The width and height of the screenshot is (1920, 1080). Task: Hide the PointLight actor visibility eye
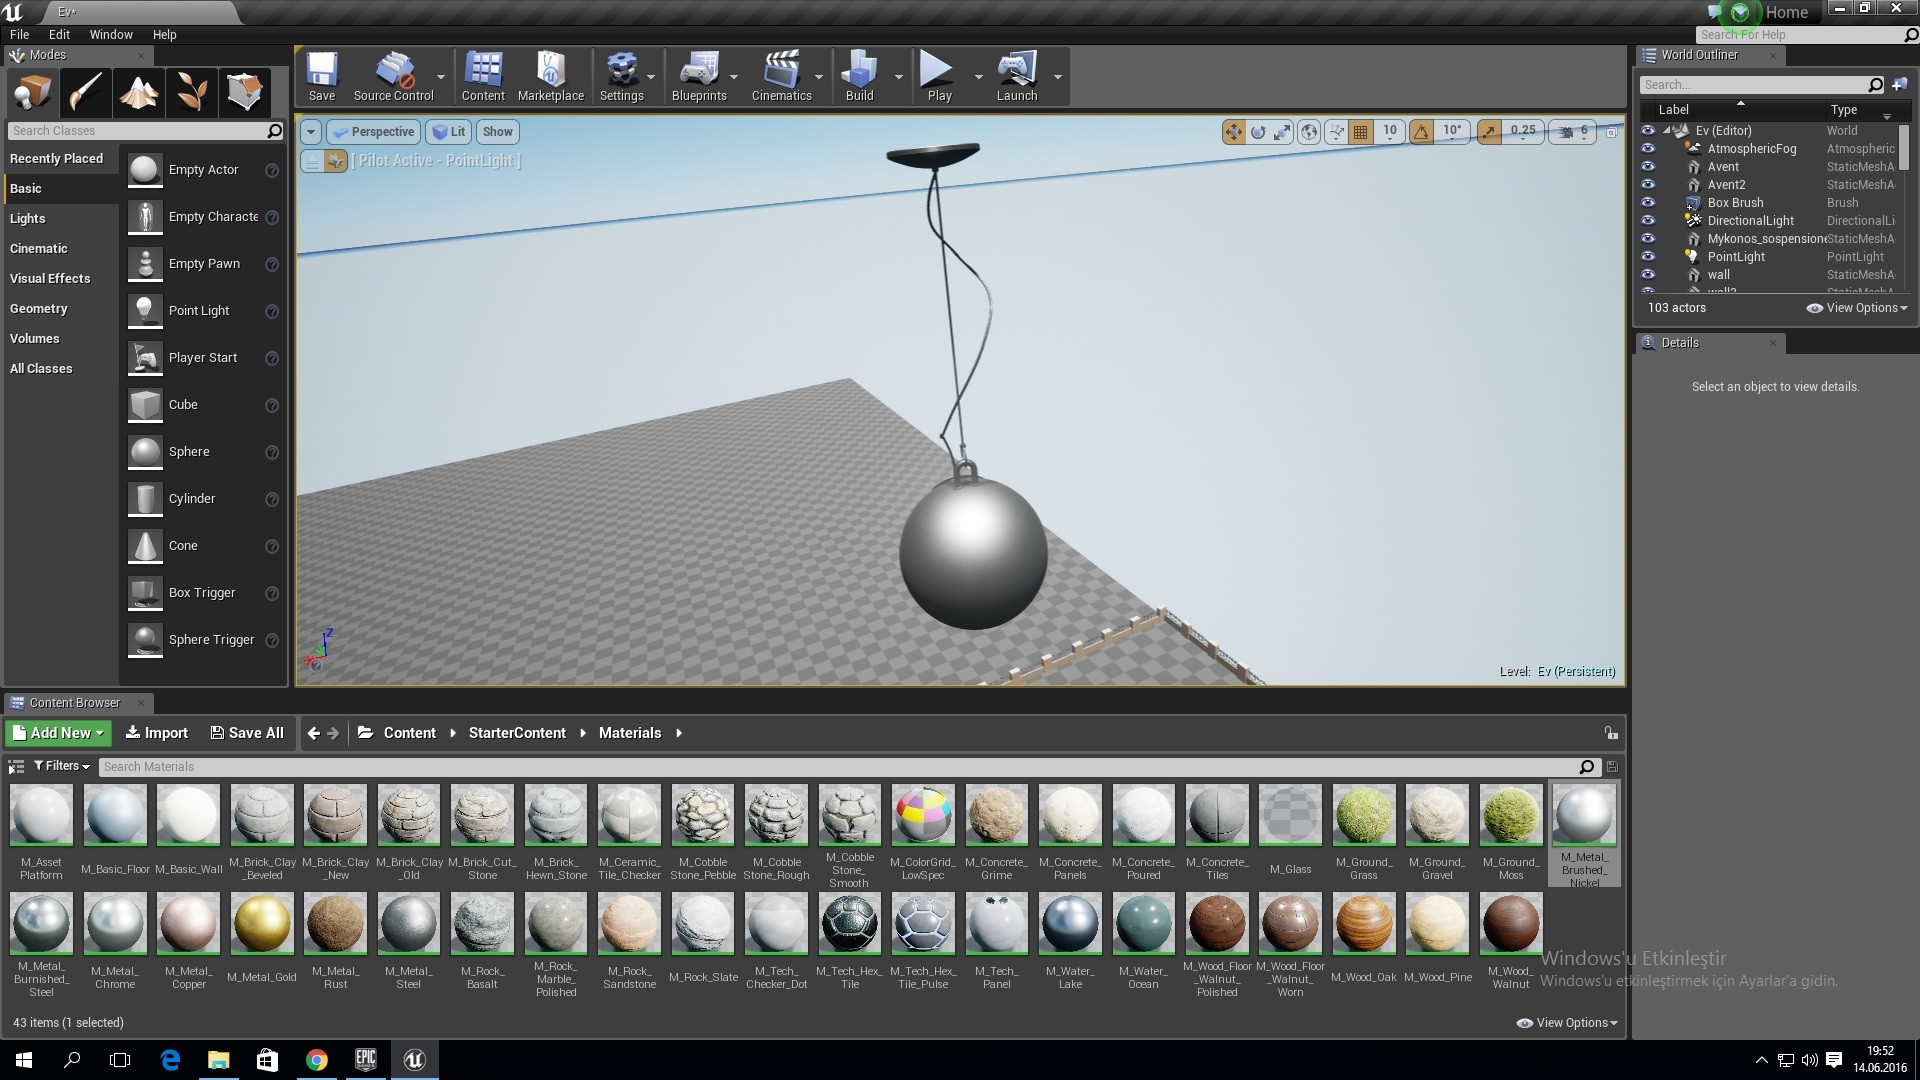1648,256
